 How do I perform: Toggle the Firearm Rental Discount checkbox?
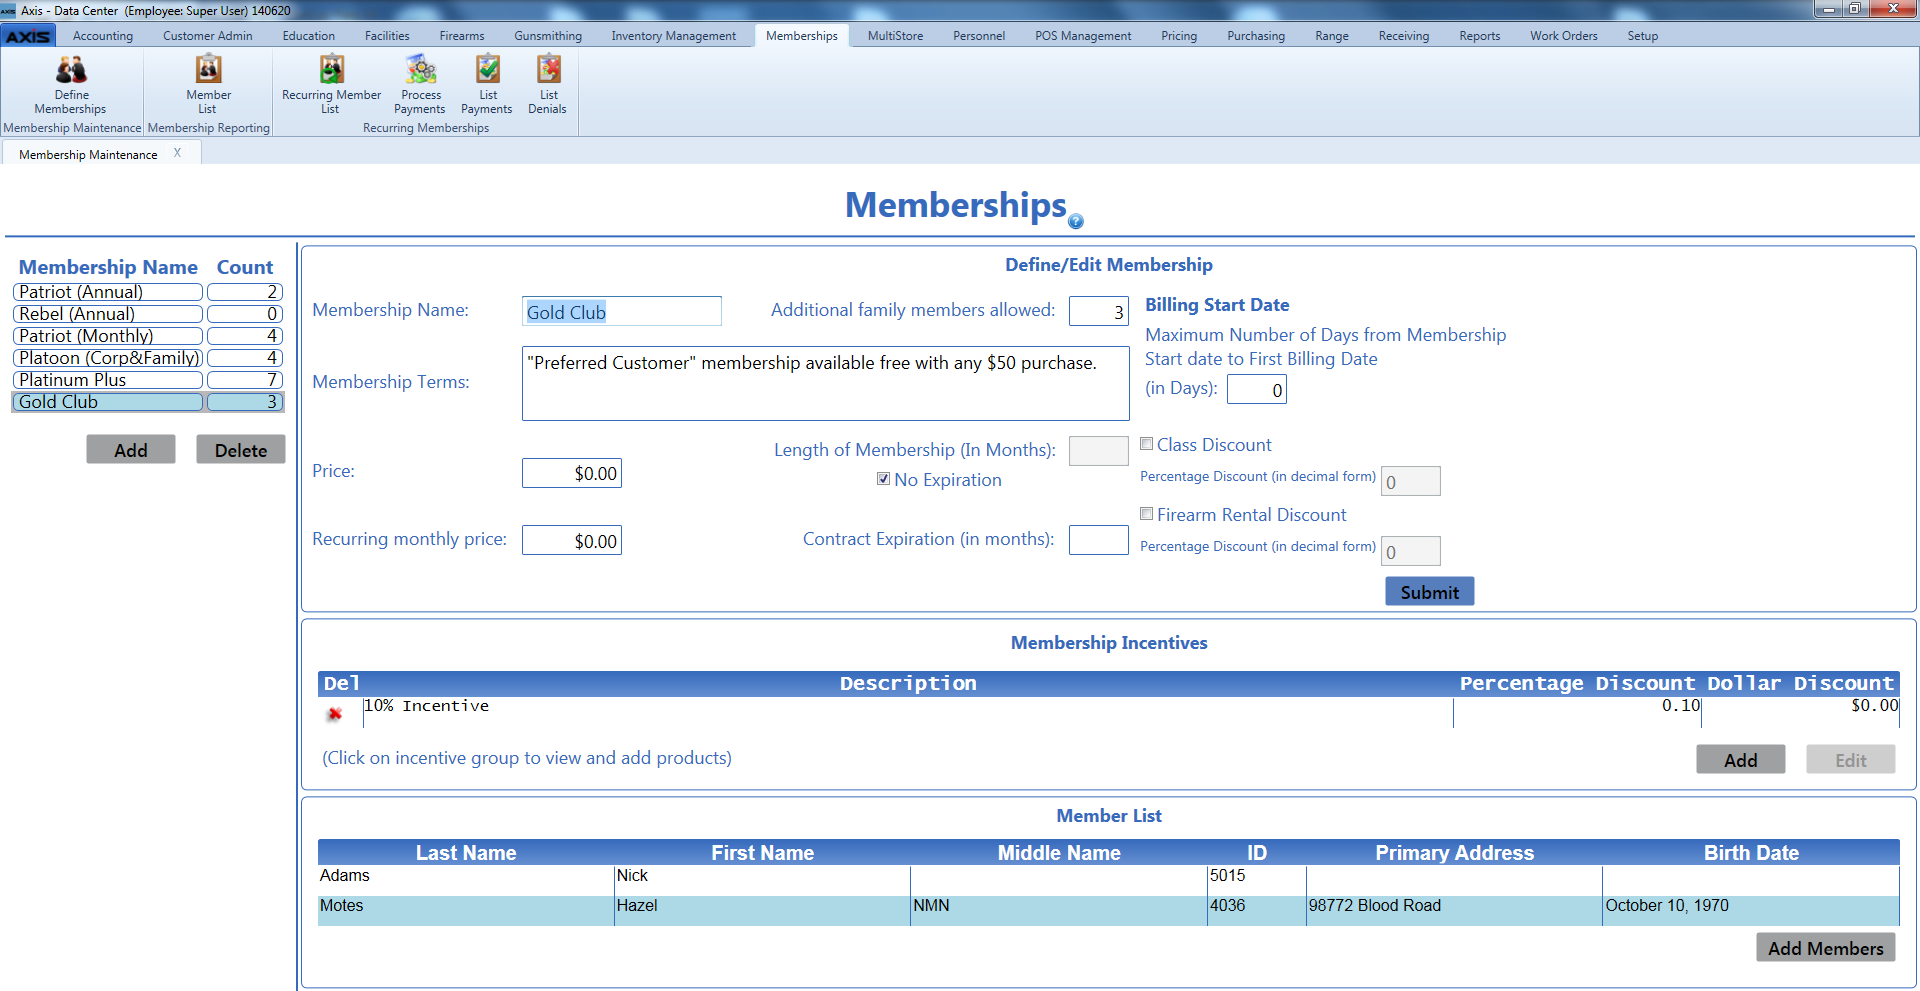coord(1147,514)
